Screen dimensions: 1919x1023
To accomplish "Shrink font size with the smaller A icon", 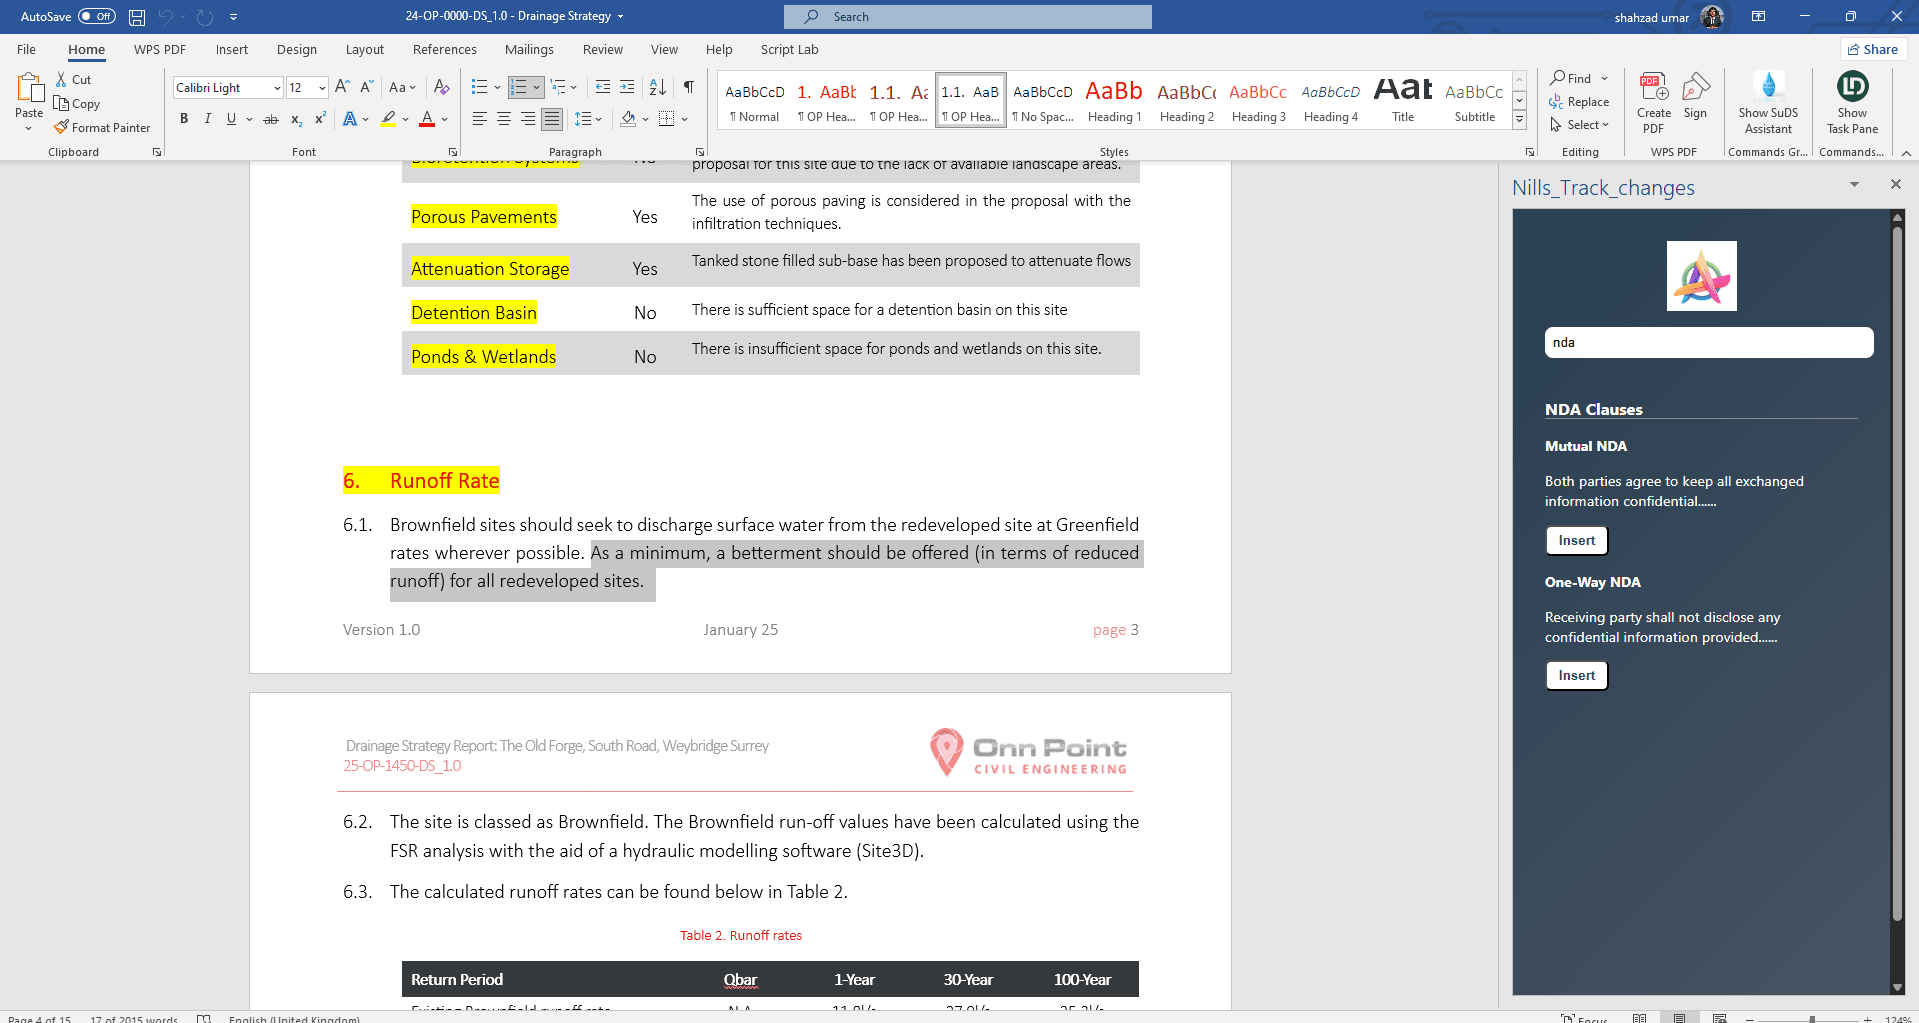I will click(x=366, y=87).
